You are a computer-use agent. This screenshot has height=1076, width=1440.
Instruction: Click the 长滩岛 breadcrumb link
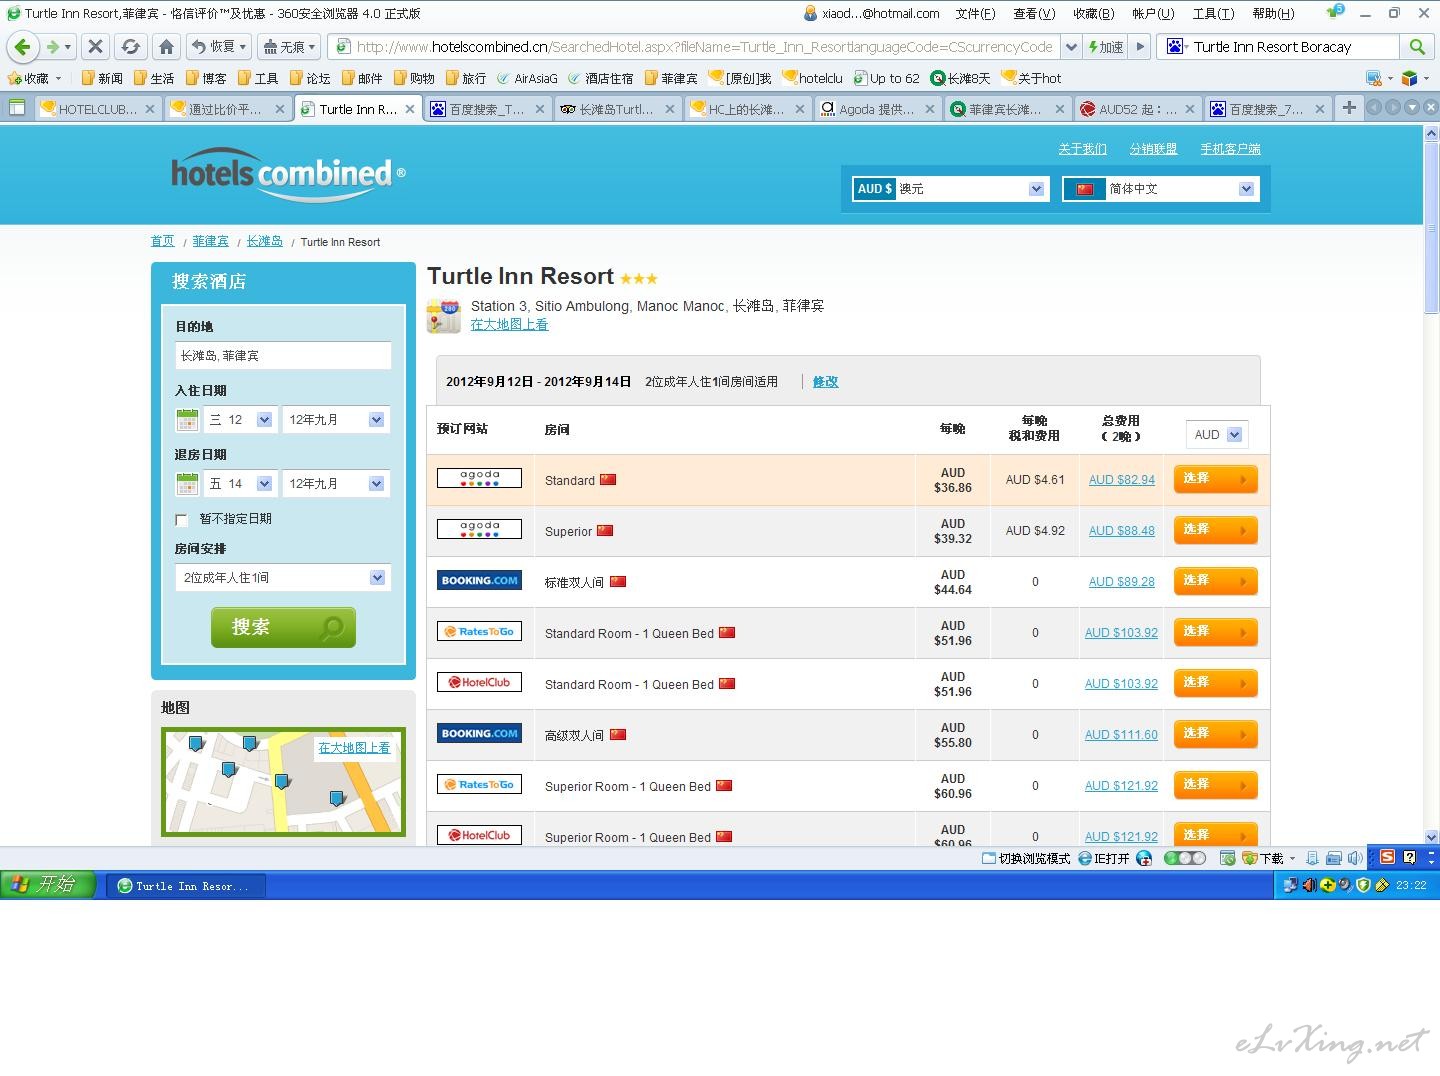[x=264, y=241]
